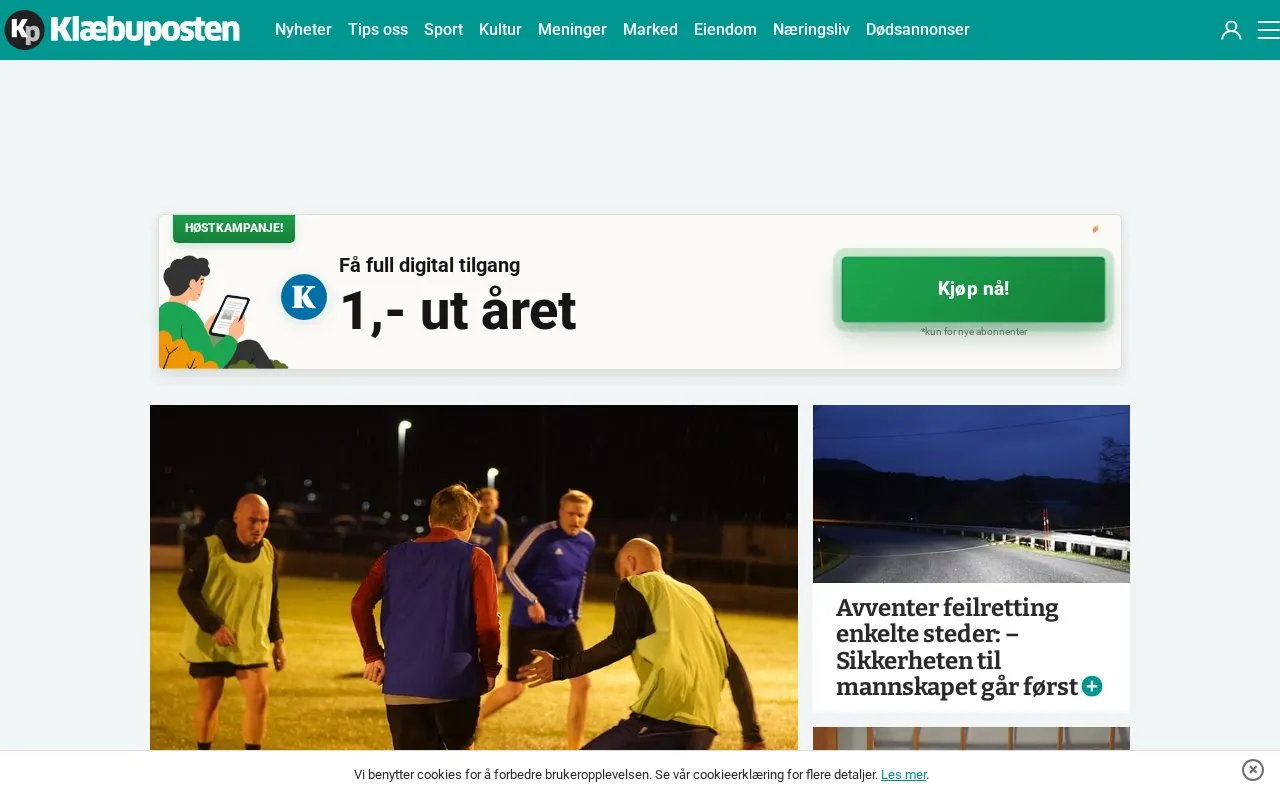Open the Kultur section
This screenshot has height=800, width=1280.
(500, 30)
